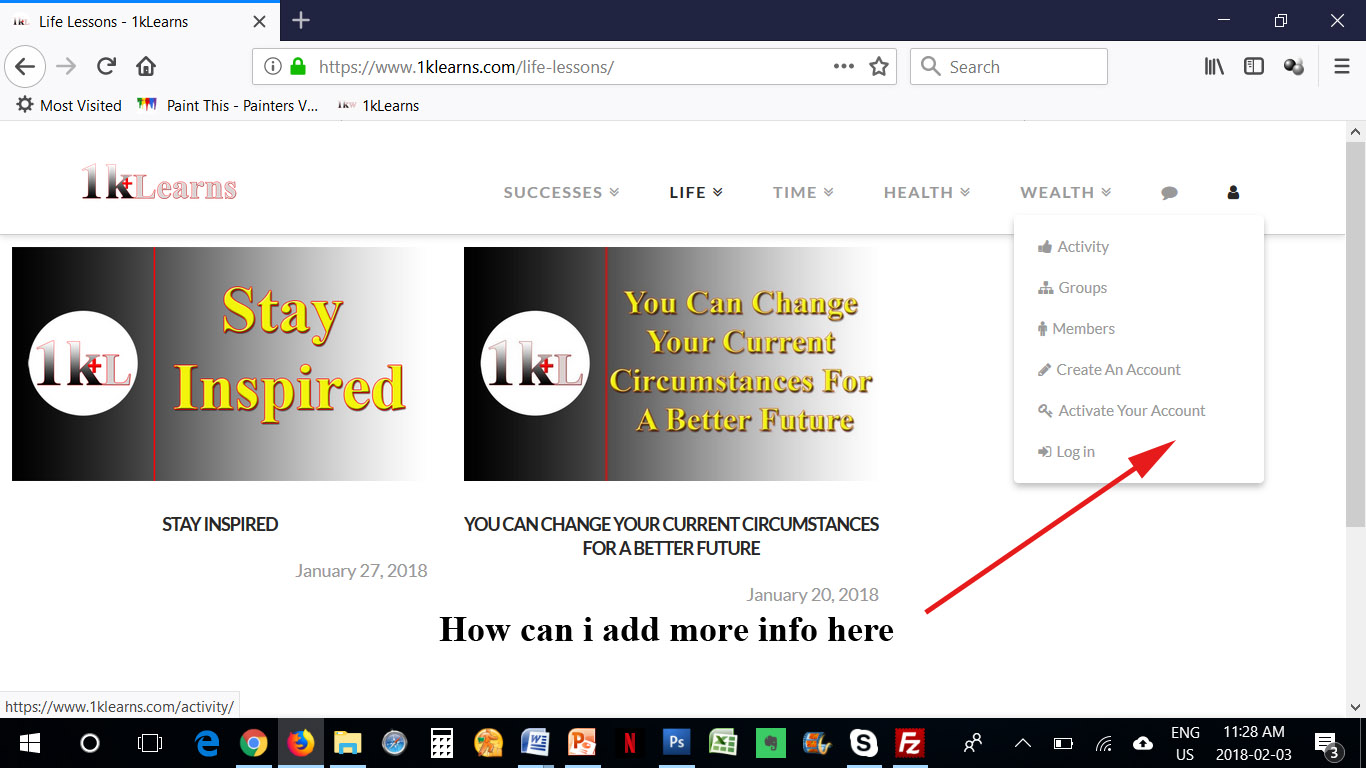Open page actions three-dot menu
This screenshot has width=1366, height=768.
pos(844,67)
